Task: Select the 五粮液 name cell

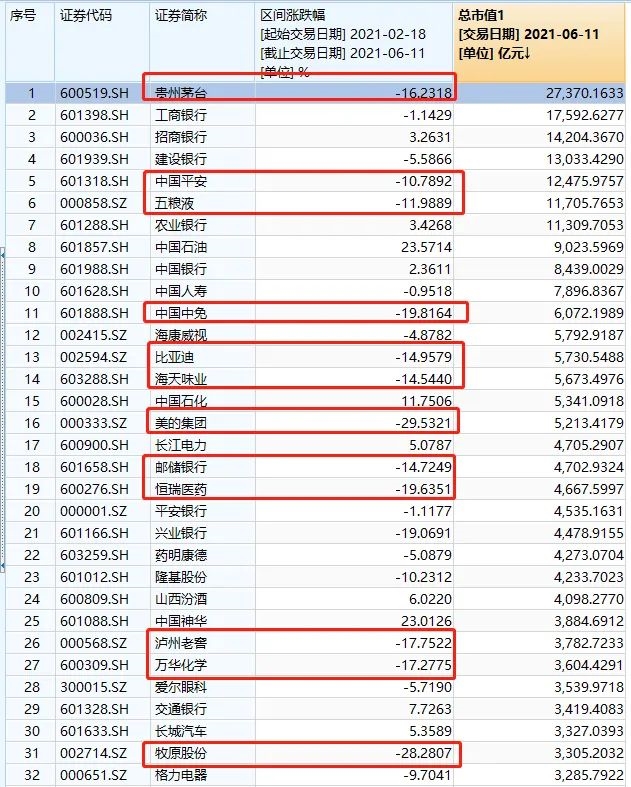Action: point(174,203)
